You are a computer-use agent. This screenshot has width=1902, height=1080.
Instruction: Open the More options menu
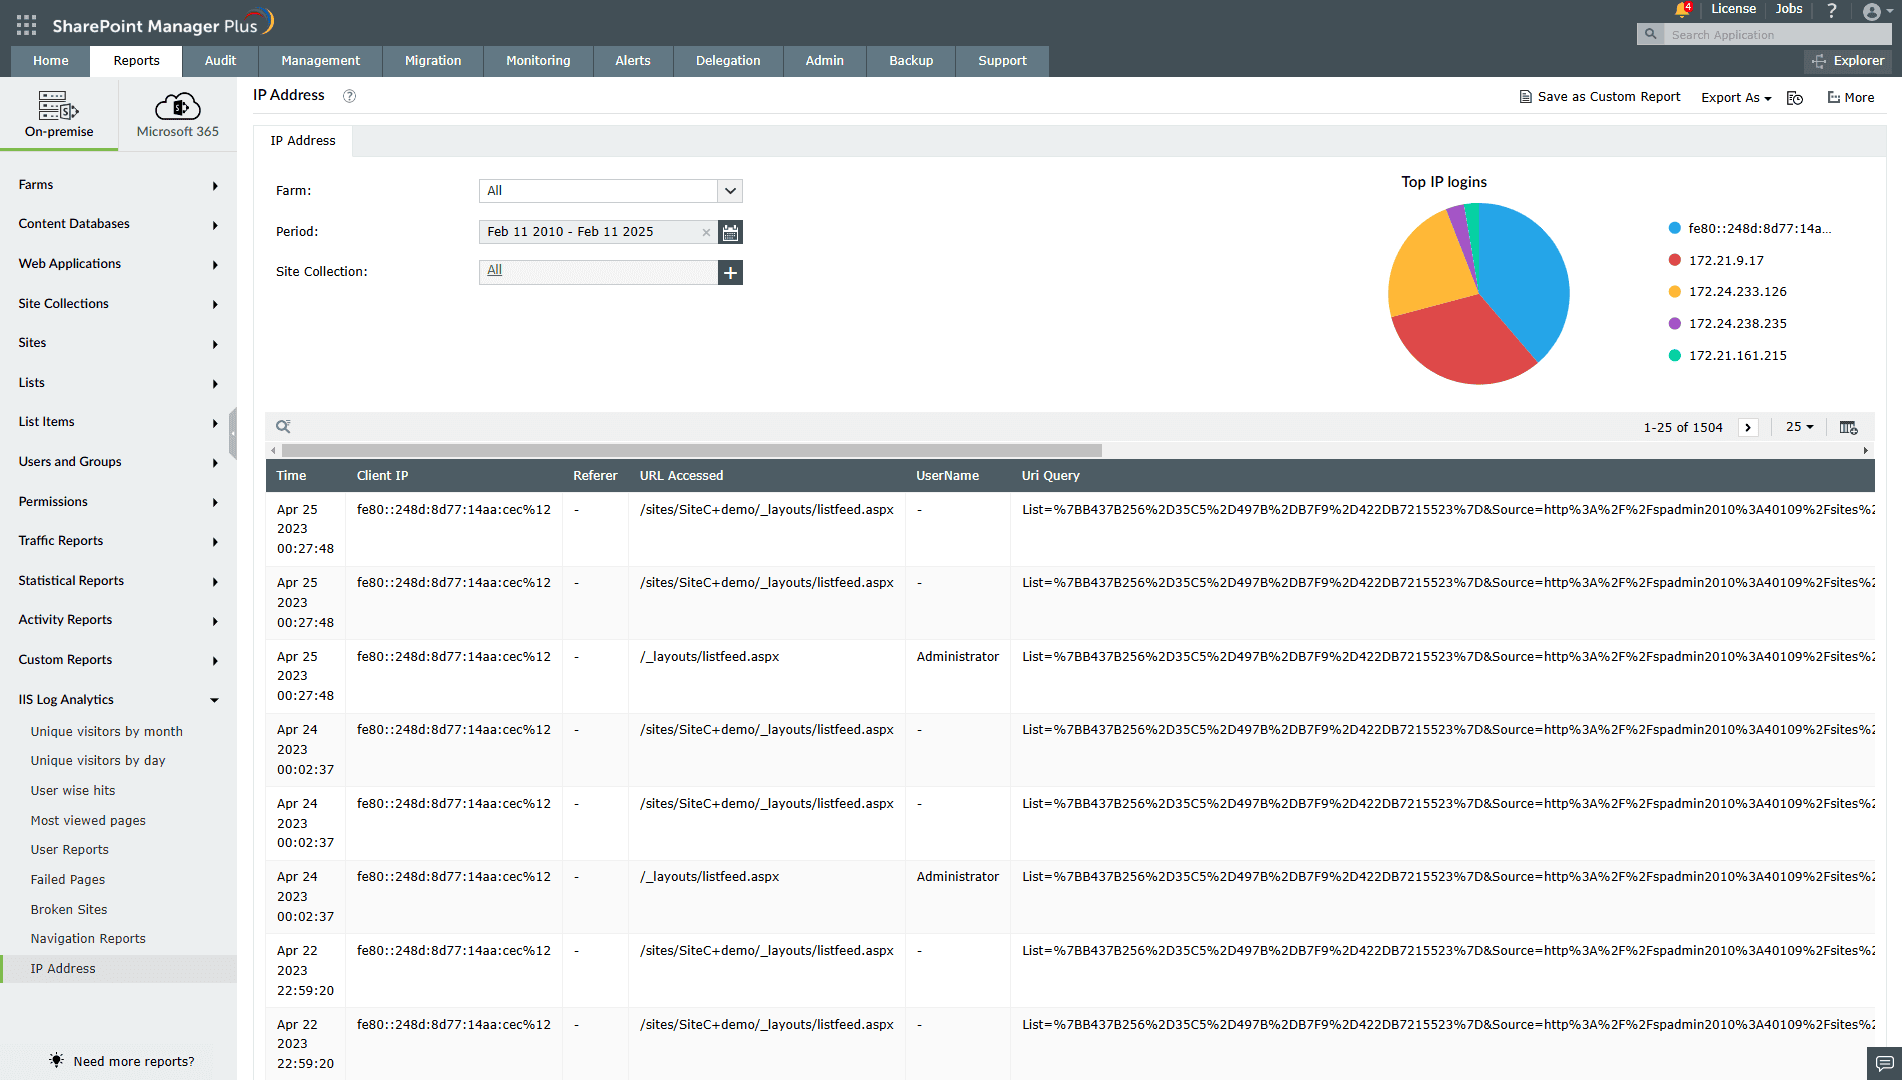tap(1851, 98)
